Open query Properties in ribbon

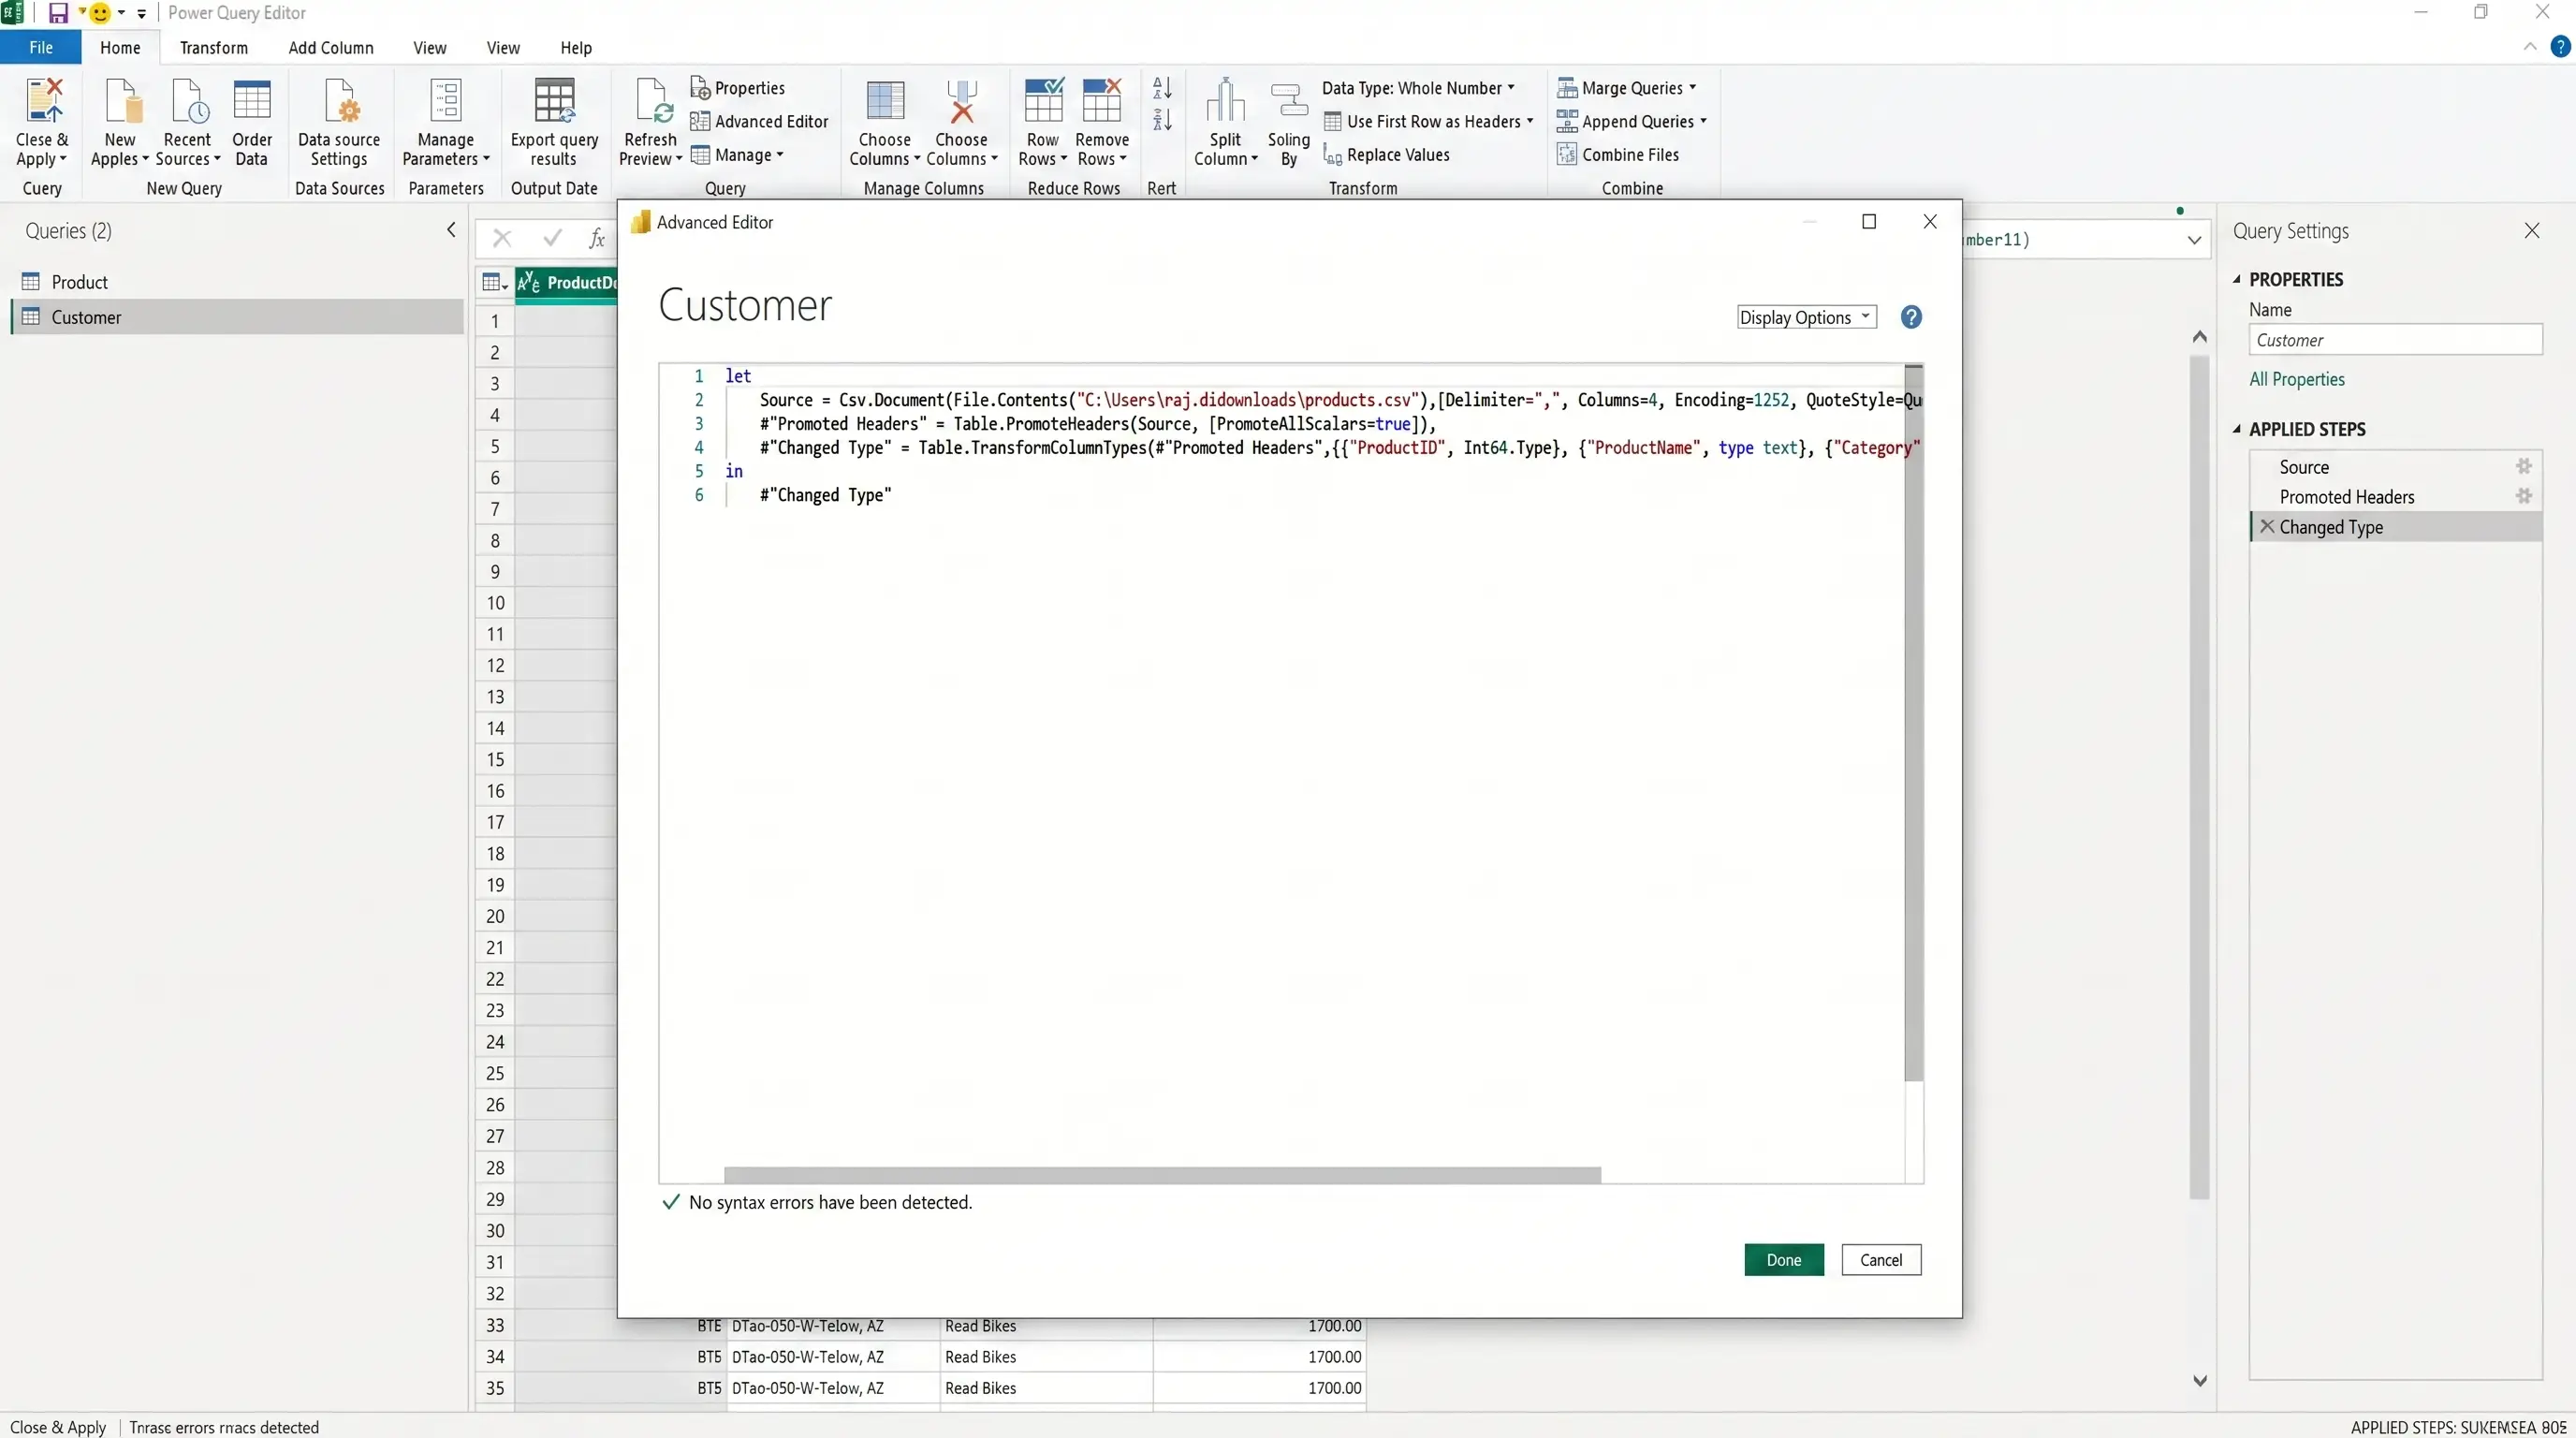pos(738,88)
